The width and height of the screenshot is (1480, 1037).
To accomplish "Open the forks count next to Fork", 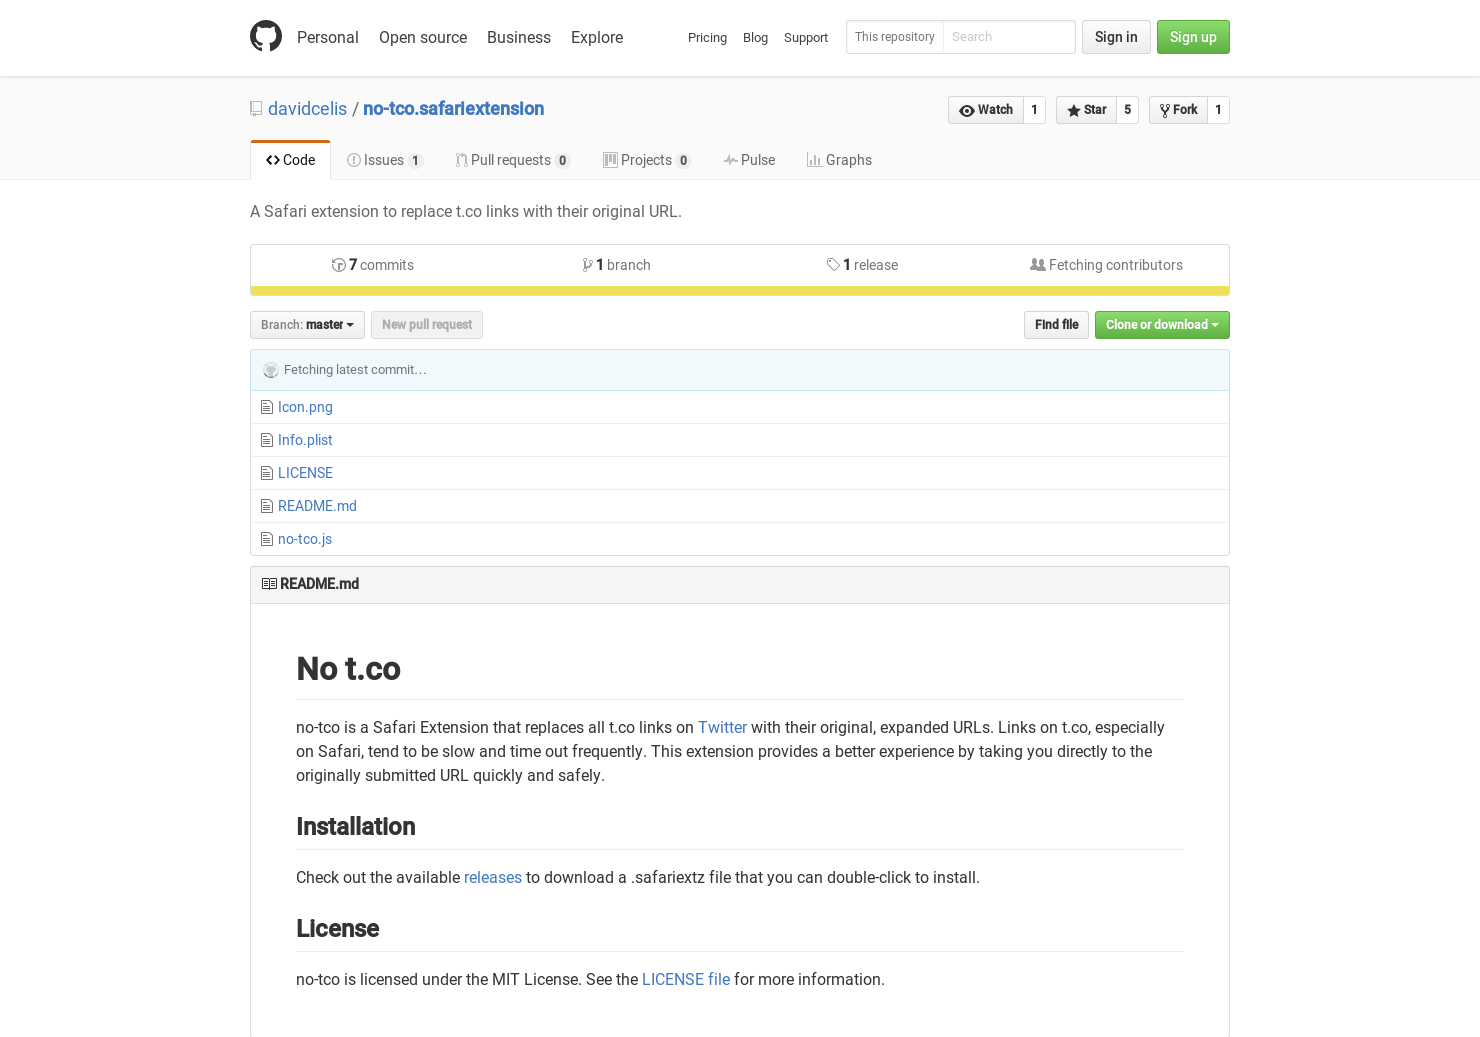I will [x=1218, y=110].
